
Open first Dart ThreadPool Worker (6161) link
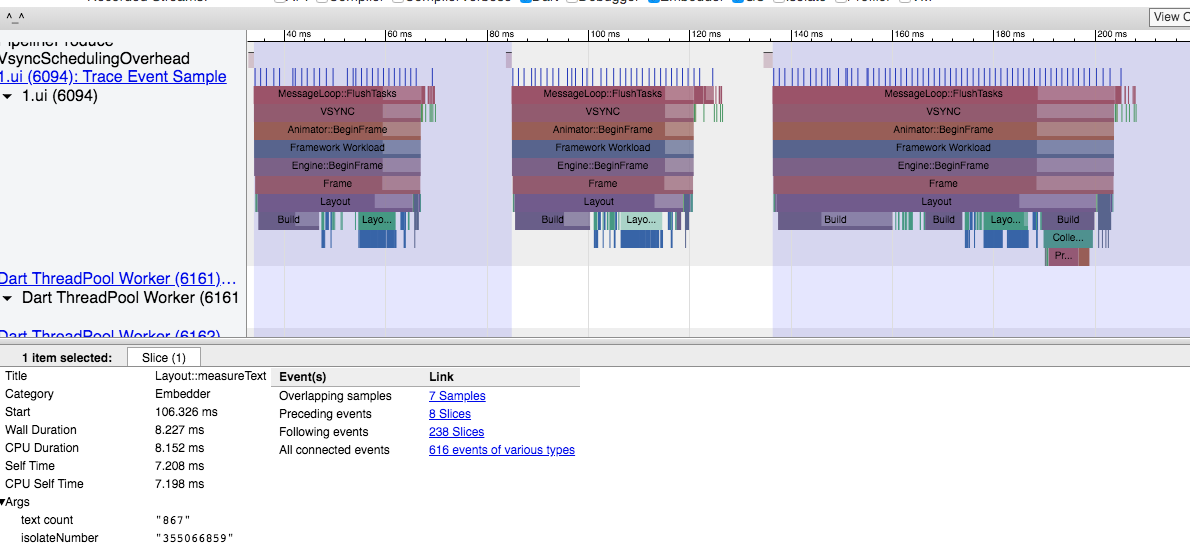coord(118,279)
